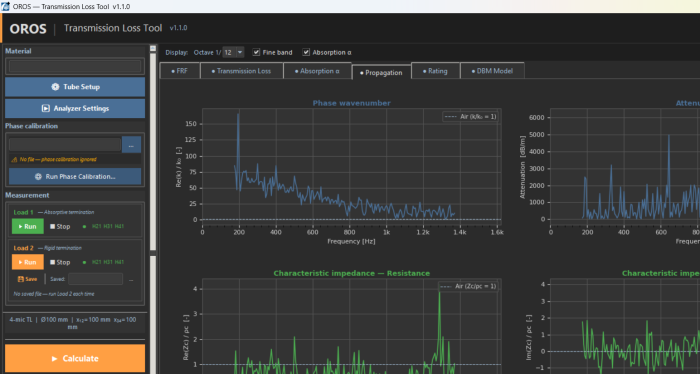The width and height of the screenshot is (700, 374).
Task: Click the left panel vertical scrollbar
Action: coord(153,152)
